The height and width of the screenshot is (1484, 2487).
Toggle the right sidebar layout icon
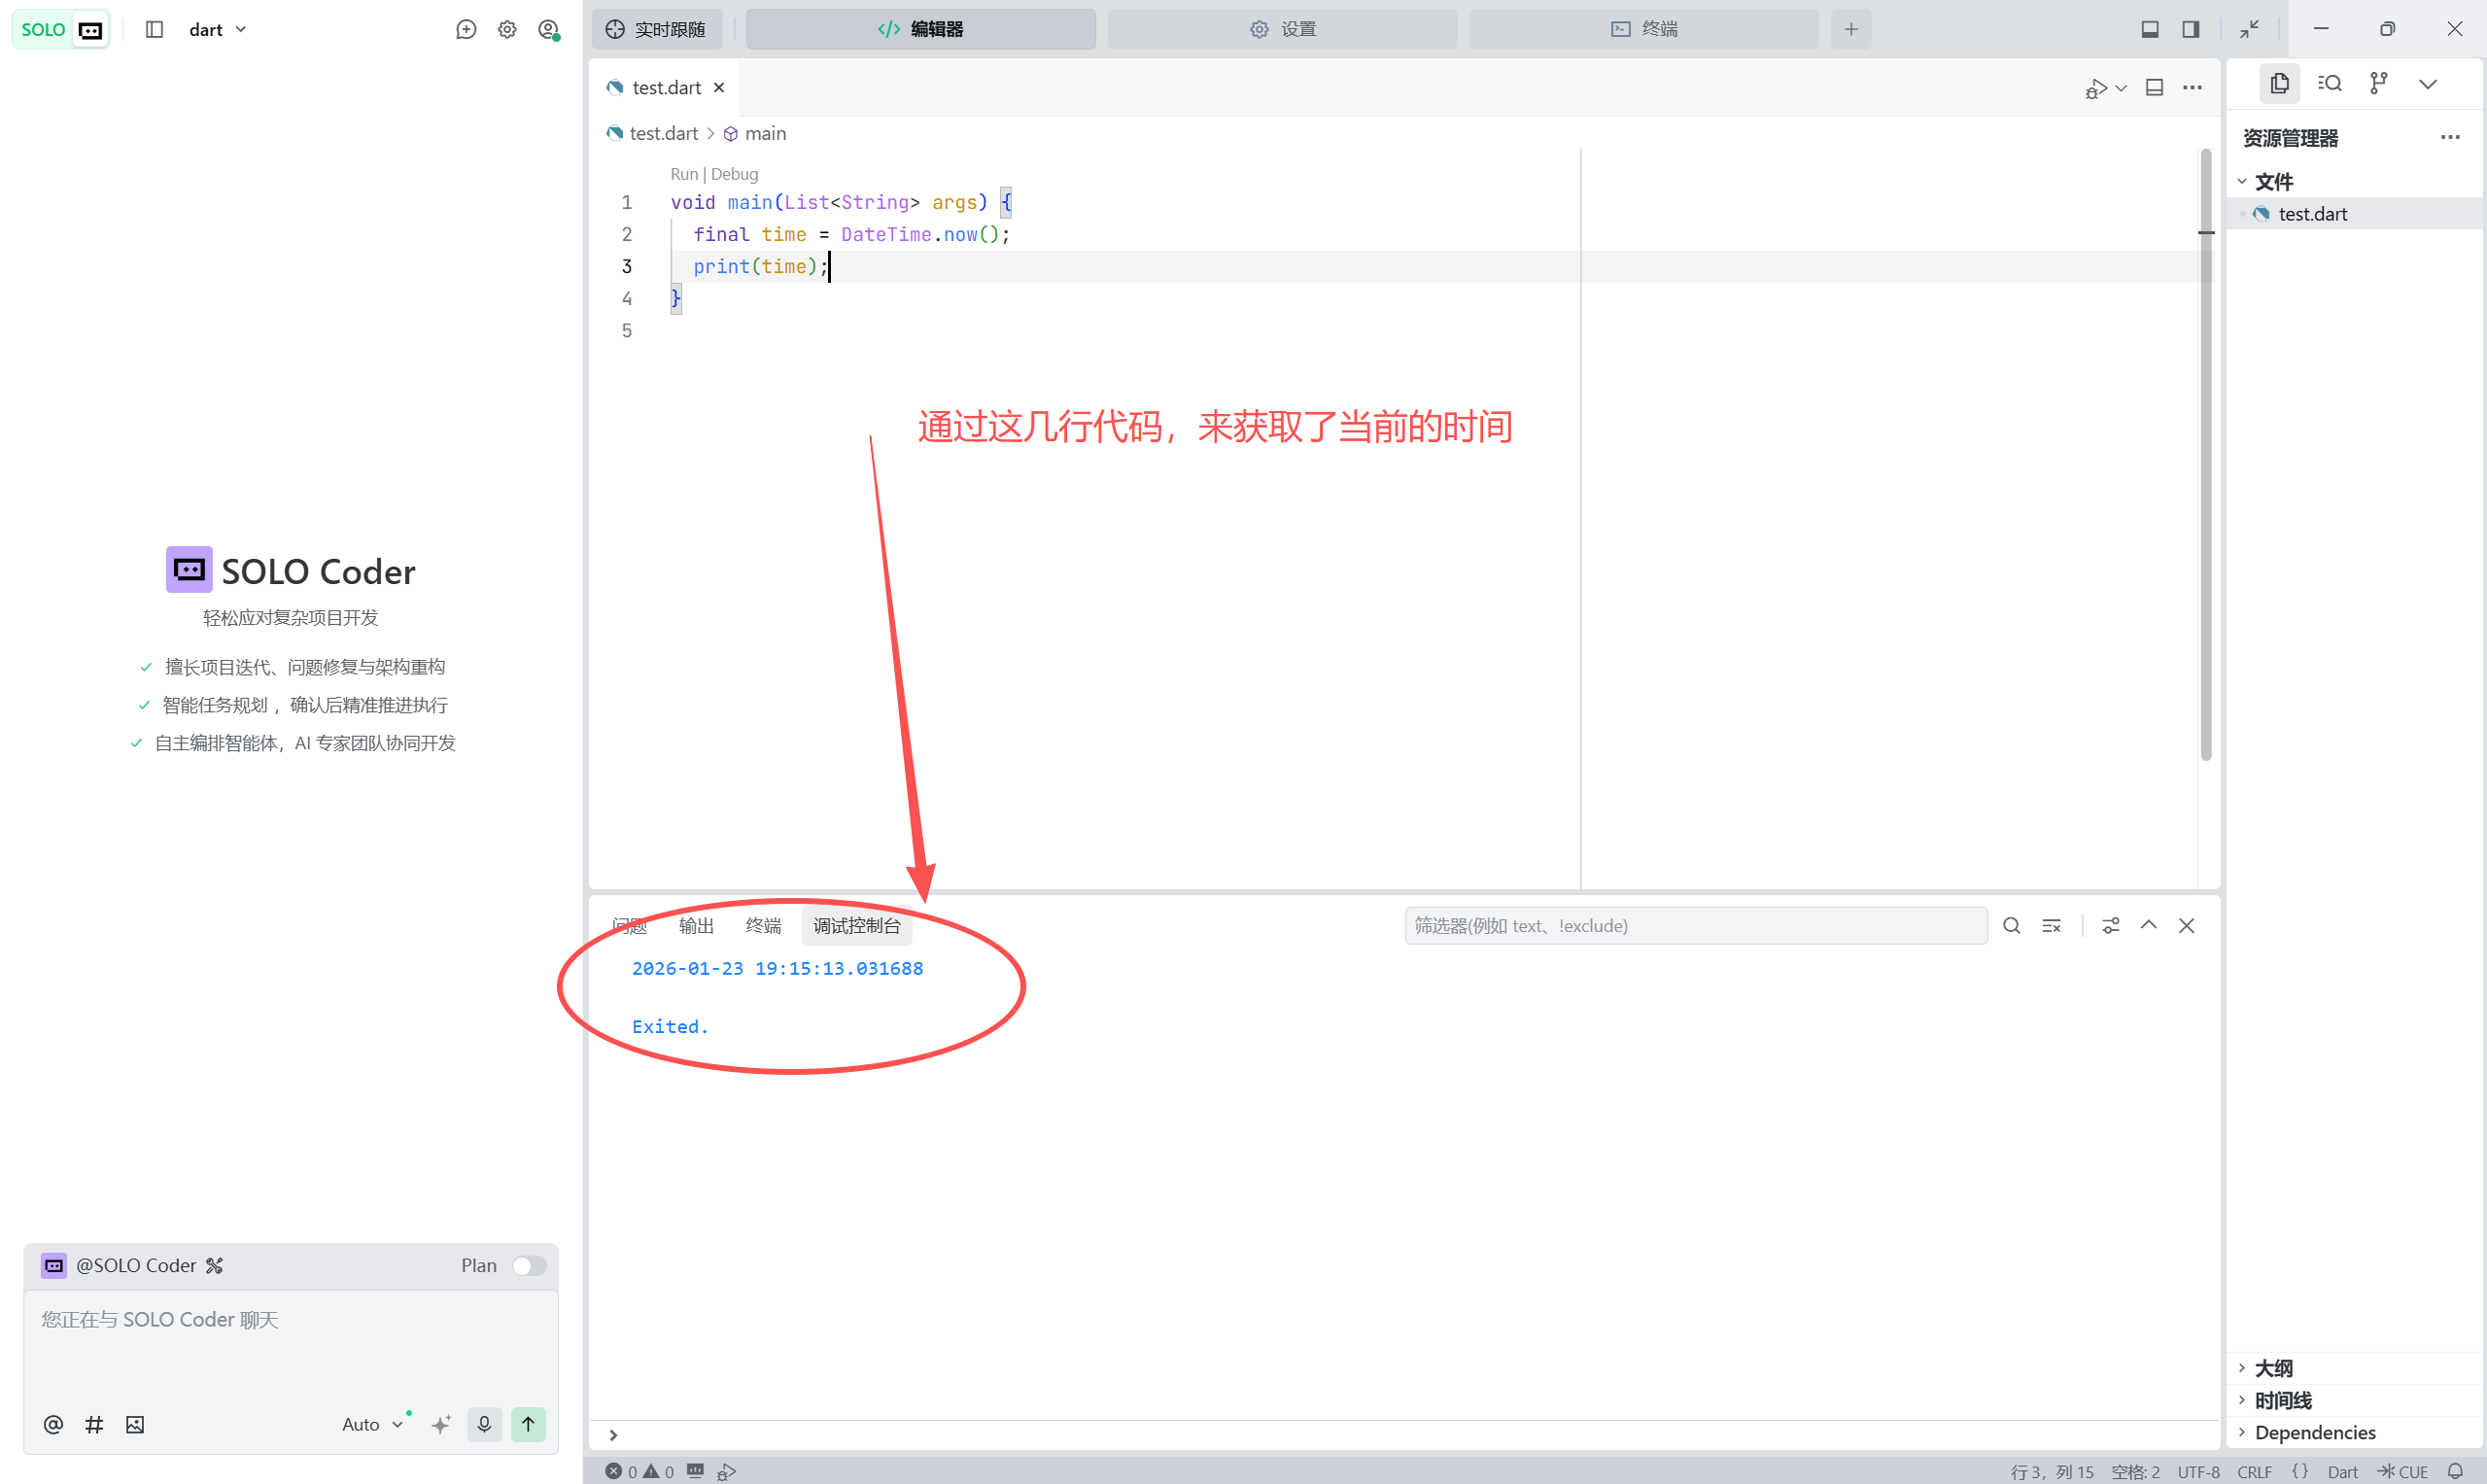click(2190, 29)
